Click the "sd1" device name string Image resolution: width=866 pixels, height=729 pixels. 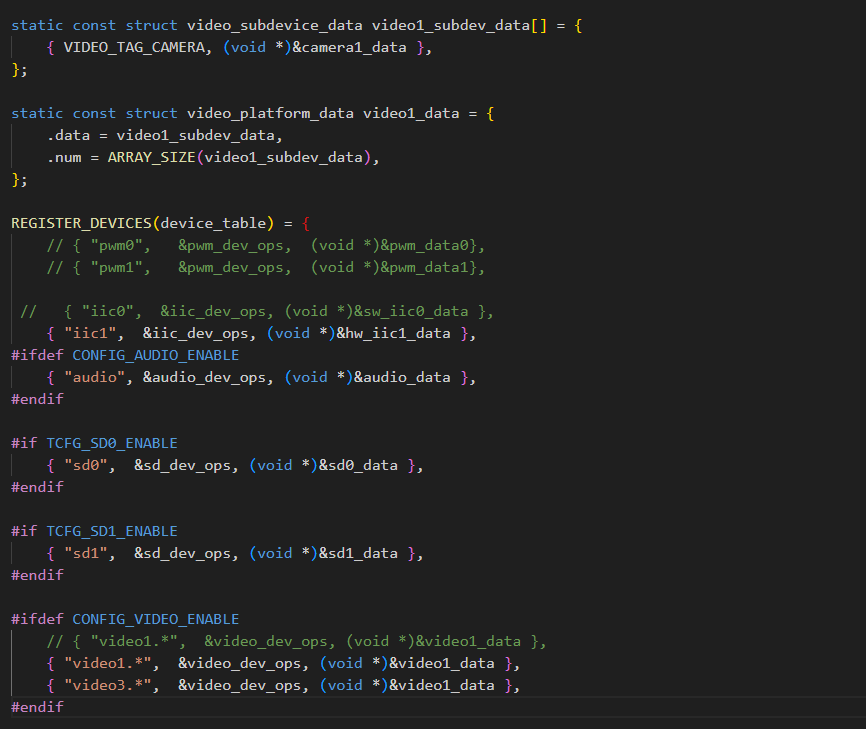pos(86,553)
